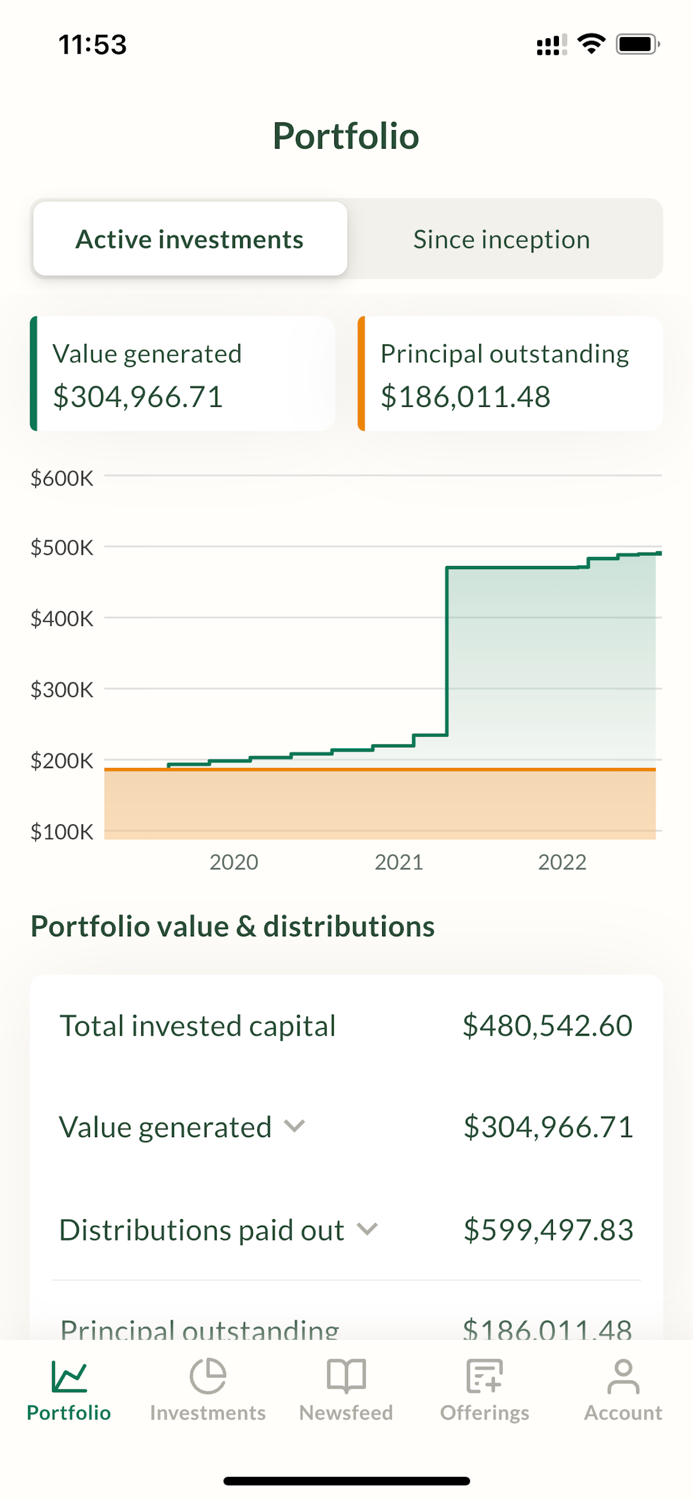This screenshot has height=1500, width=693.
Task: Expand the Value generated dropdown
Action: (294, 1126)
